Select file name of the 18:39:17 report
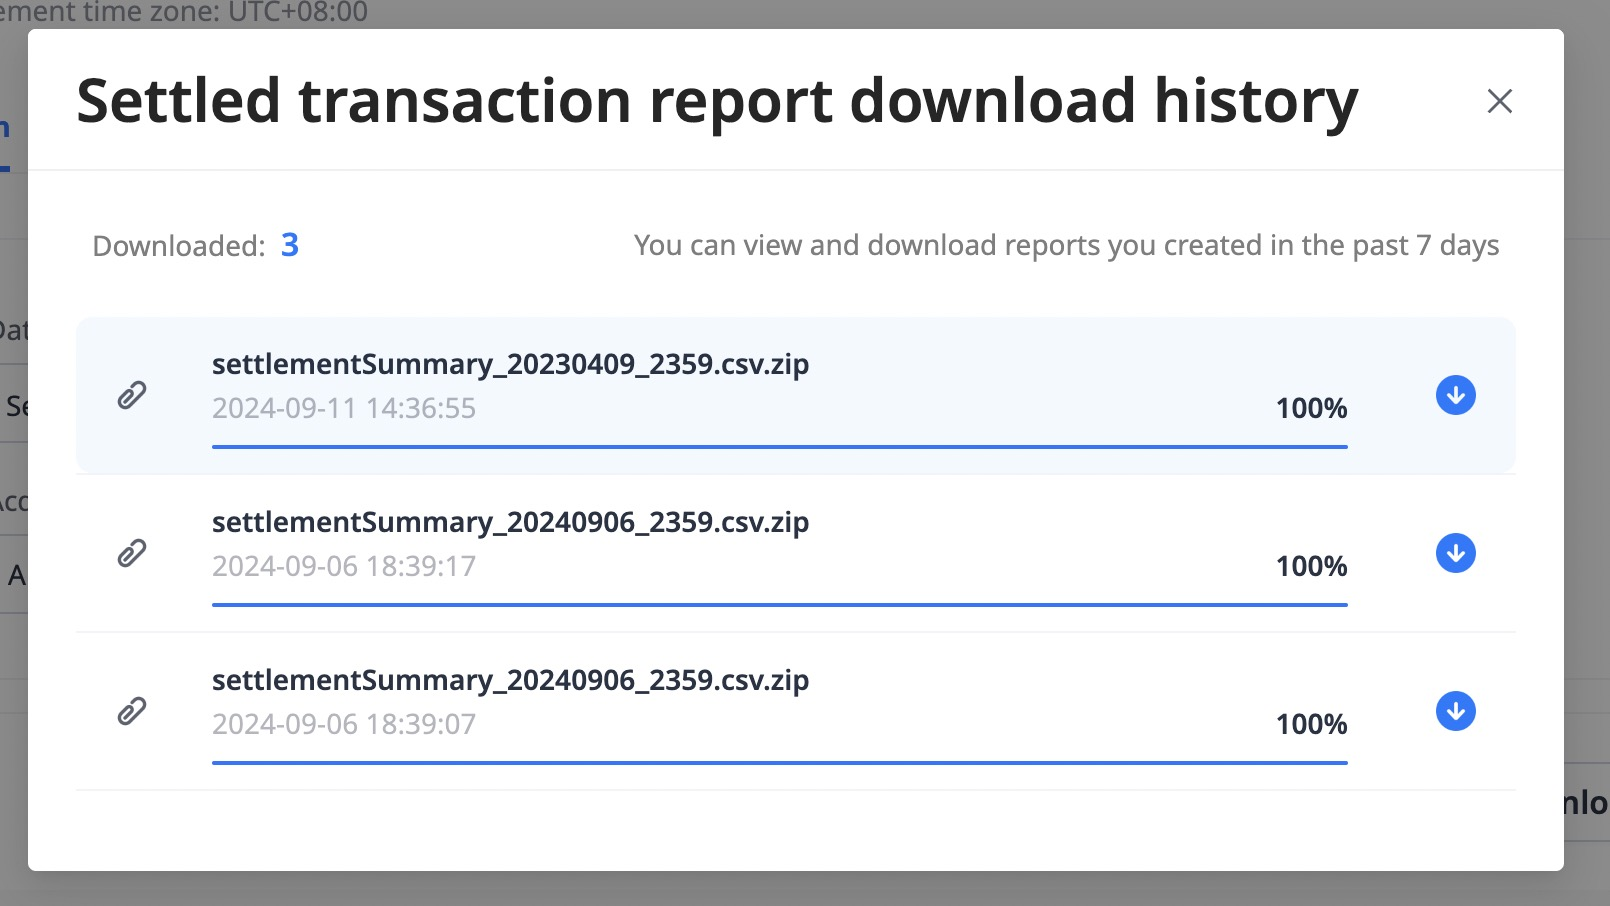The image size is (1610, 906). [x=510, y=522]
